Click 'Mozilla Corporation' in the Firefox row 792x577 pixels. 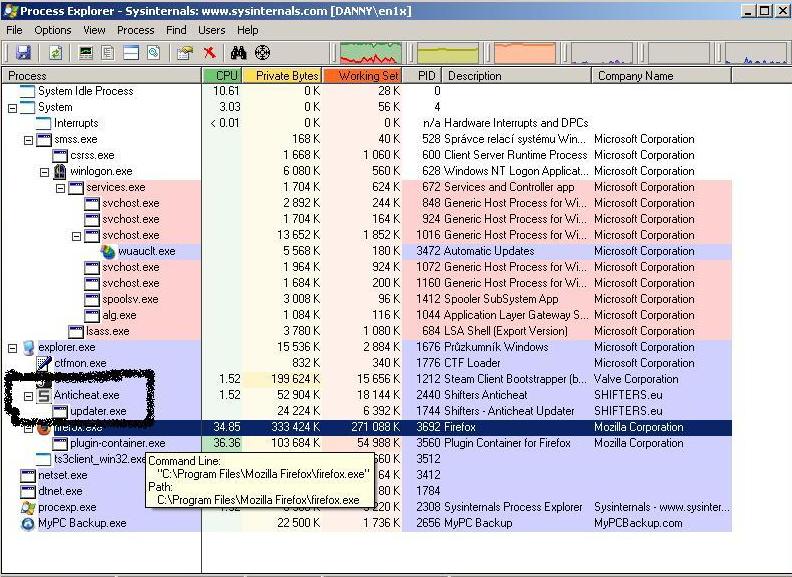click(x=638, y=427)
